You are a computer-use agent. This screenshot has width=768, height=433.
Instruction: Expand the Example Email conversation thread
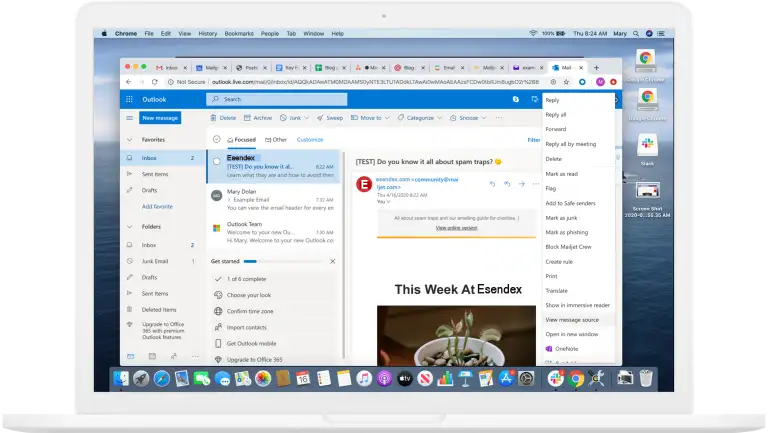coord(229,200)
